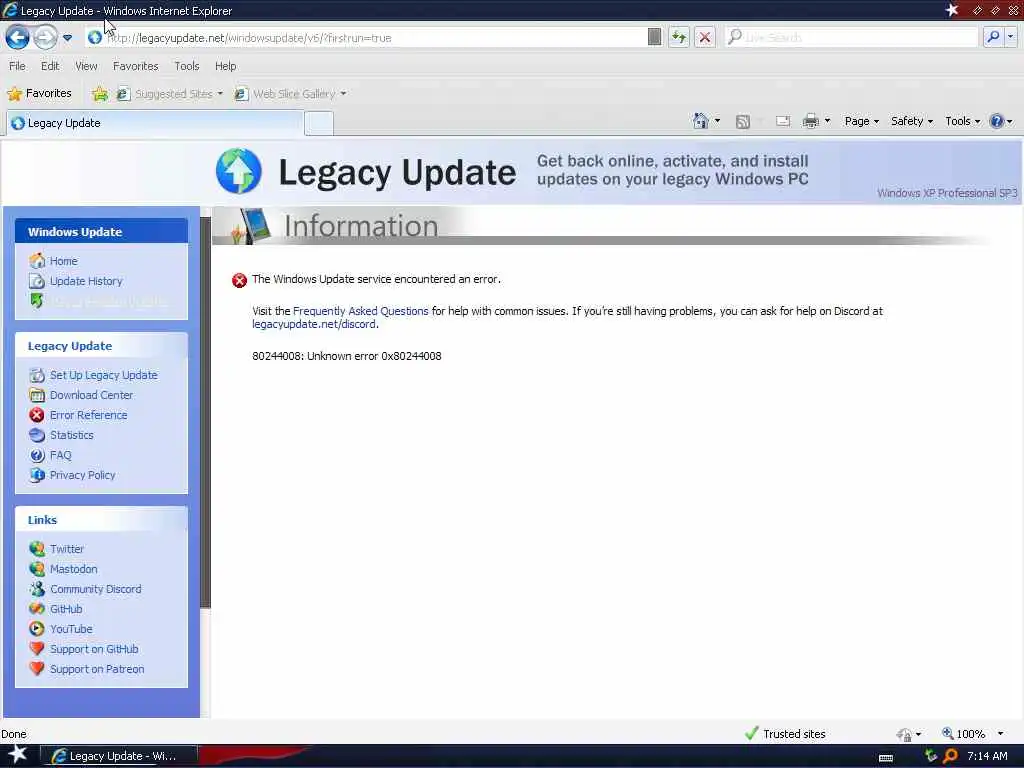
Task: Open the YouTube link
Action: click(x=71, y=629)
